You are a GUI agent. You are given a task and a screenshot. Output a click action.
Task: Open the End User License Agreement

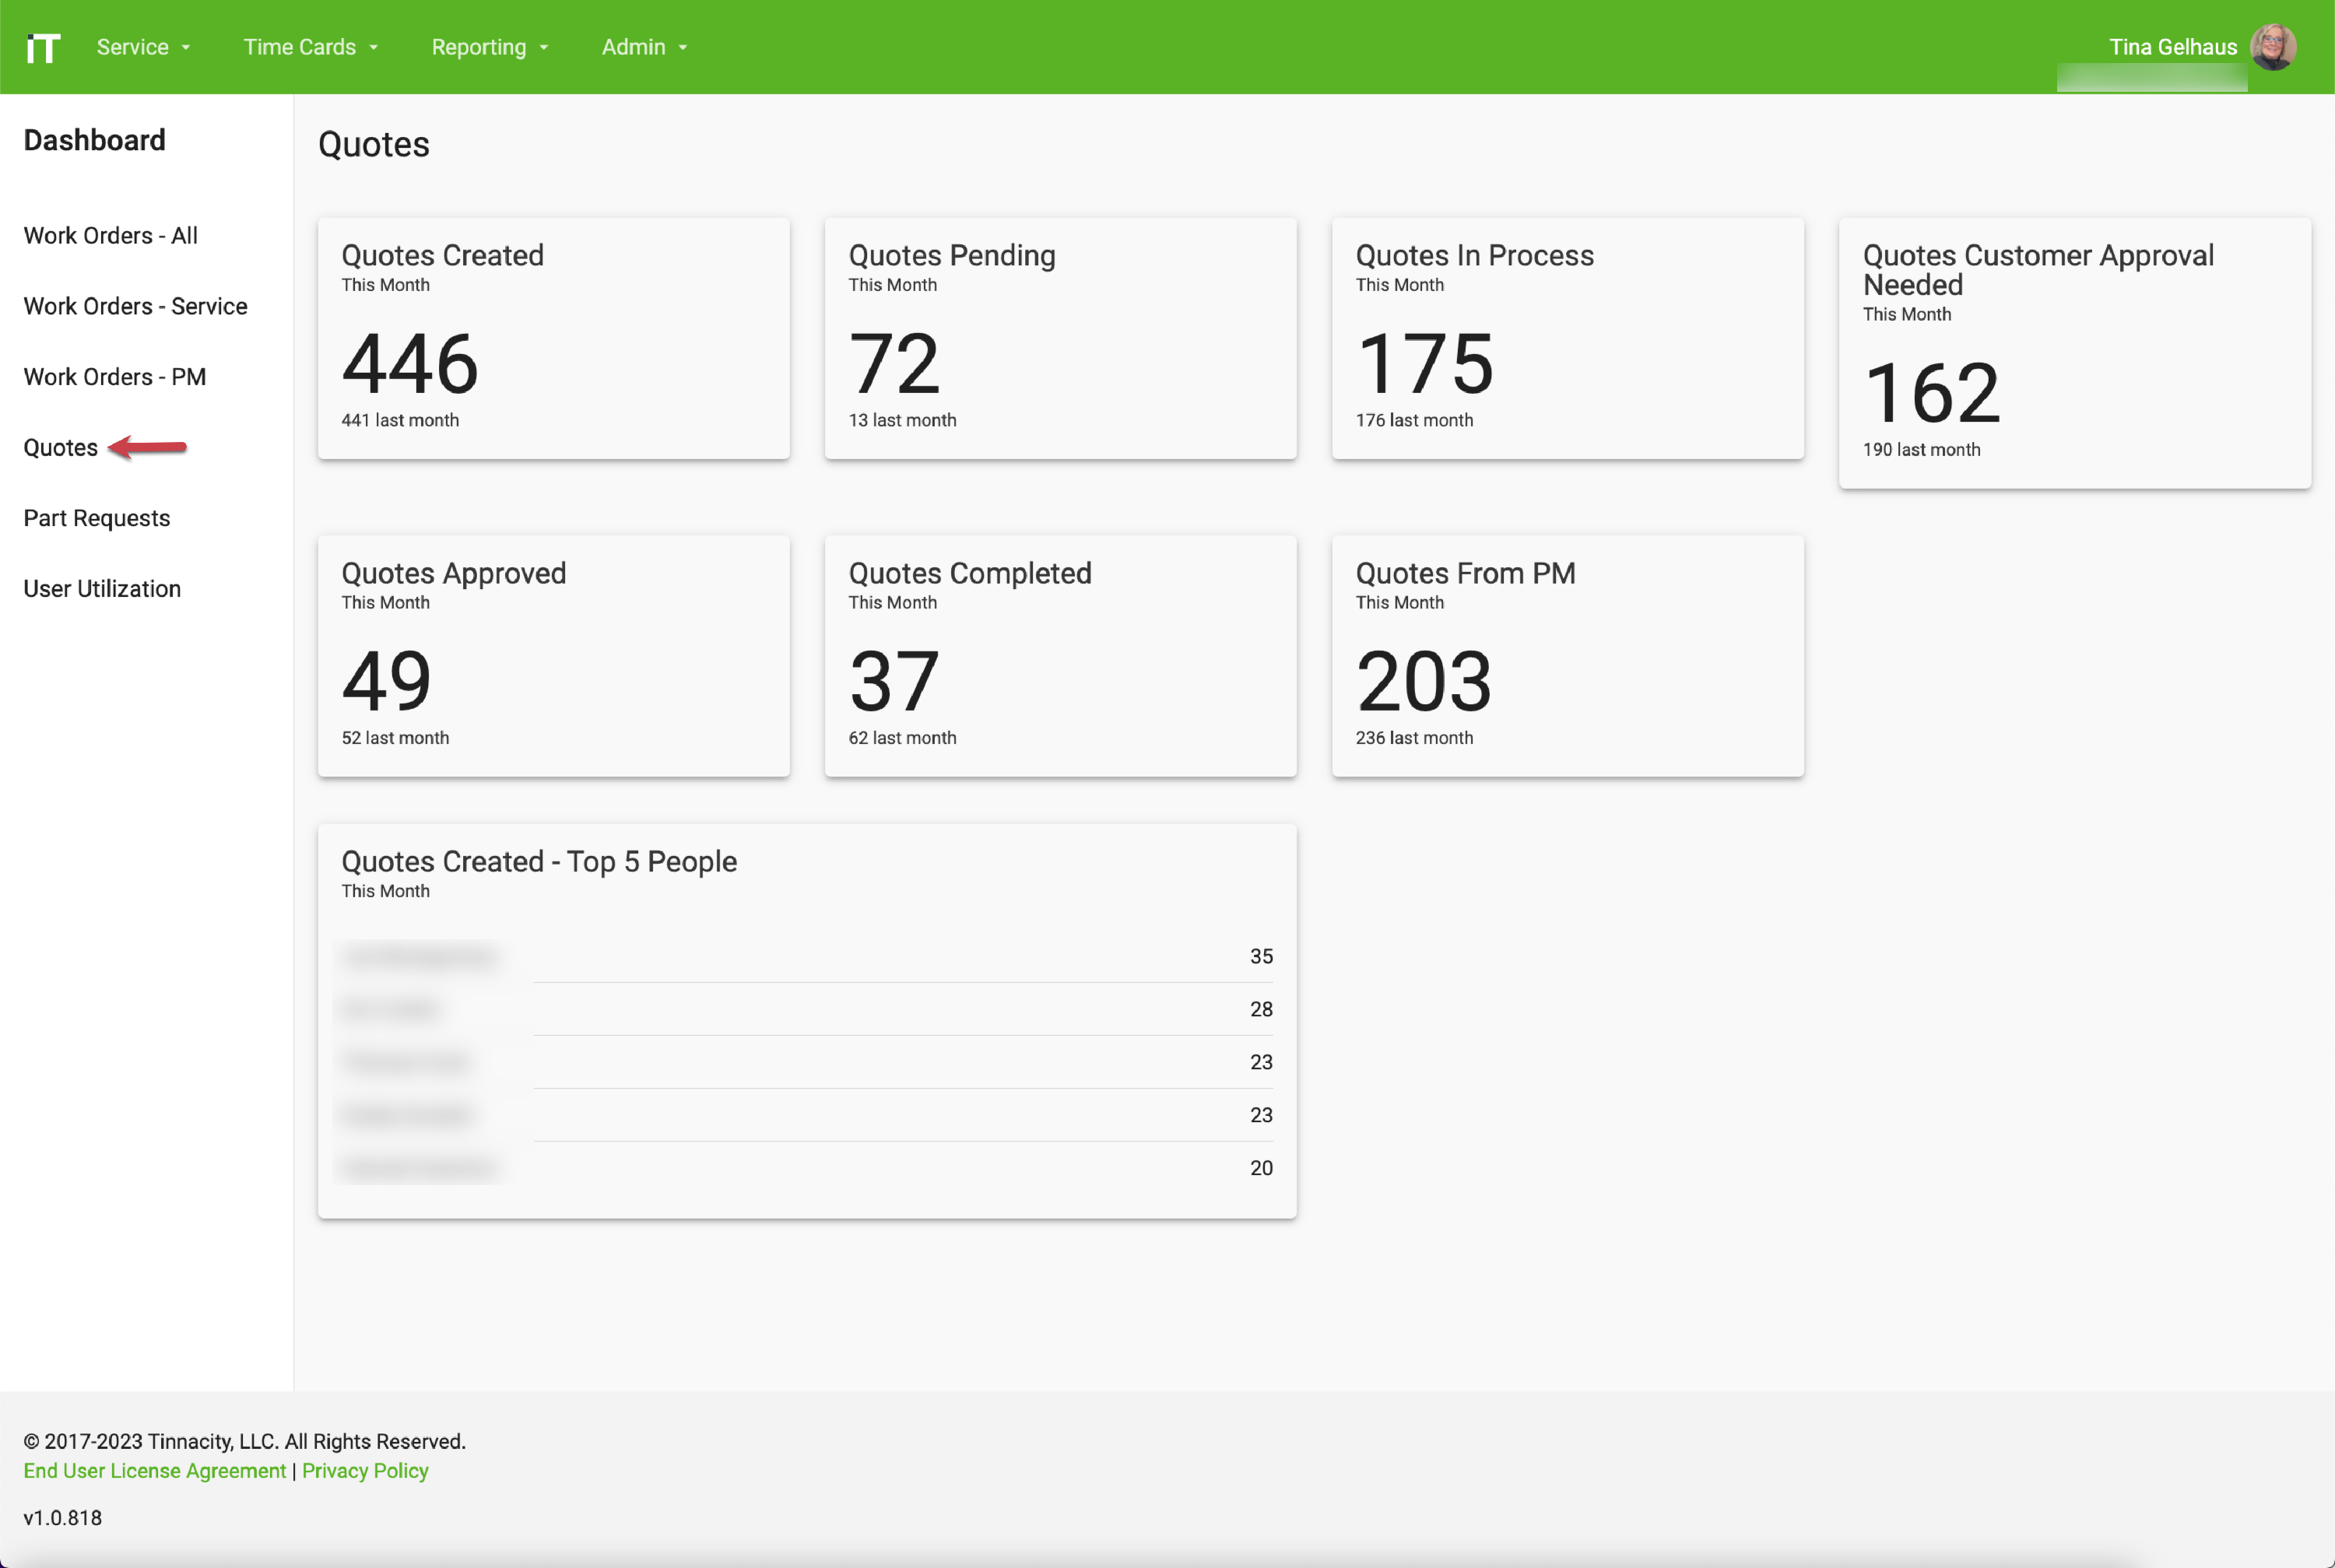(x=154, y=1470)
